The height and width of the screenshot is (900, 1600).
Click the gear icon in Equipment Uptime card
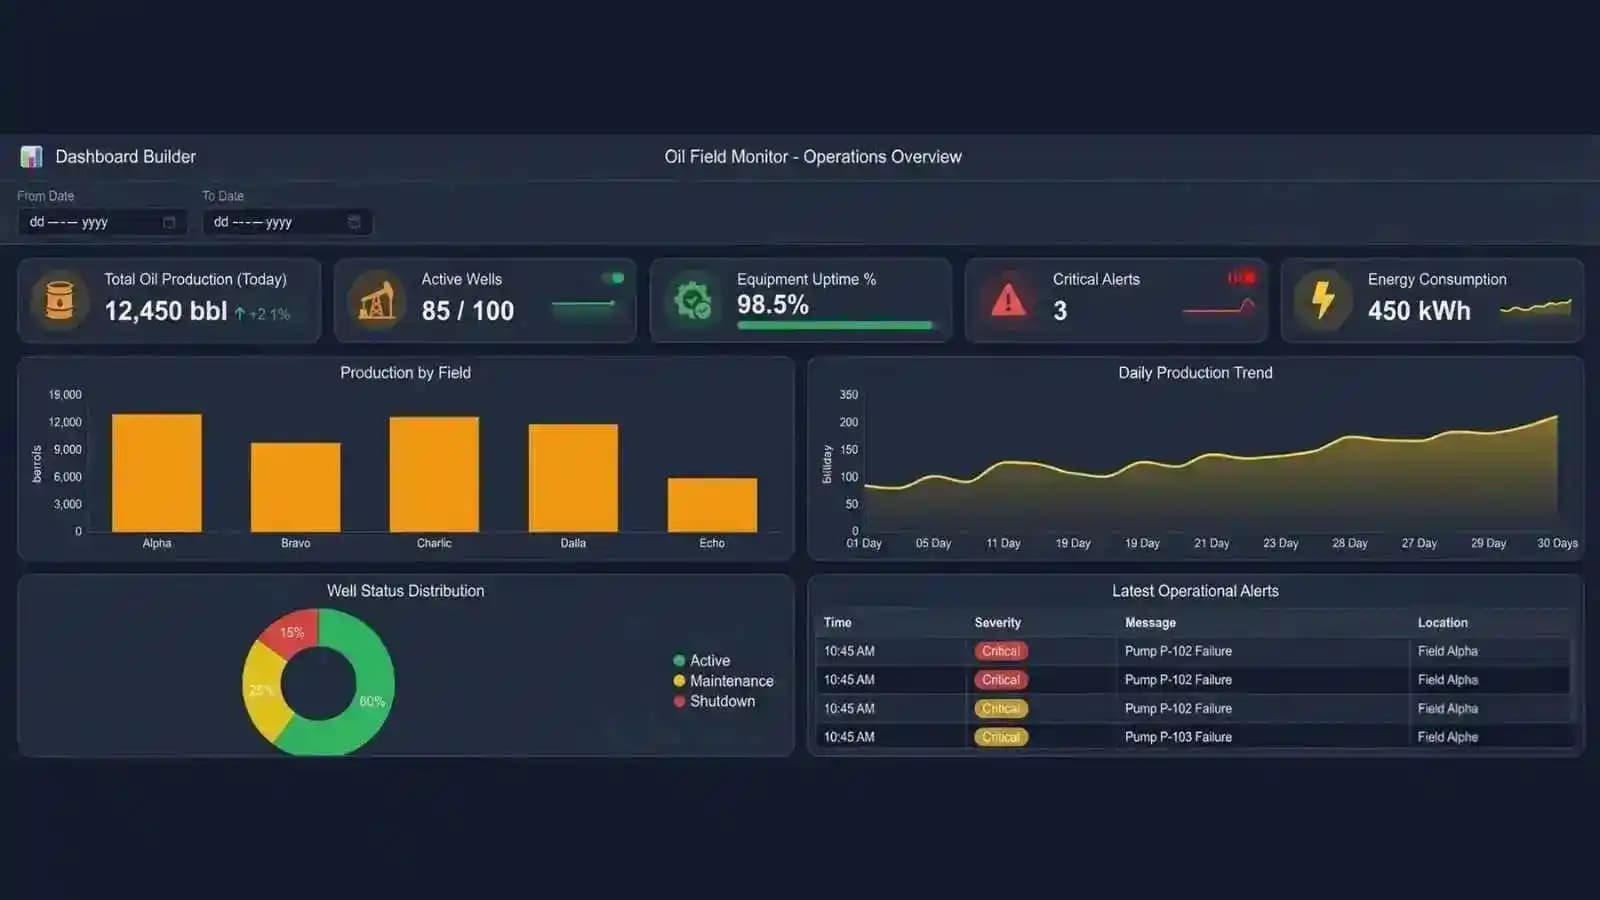click(692, 300)
